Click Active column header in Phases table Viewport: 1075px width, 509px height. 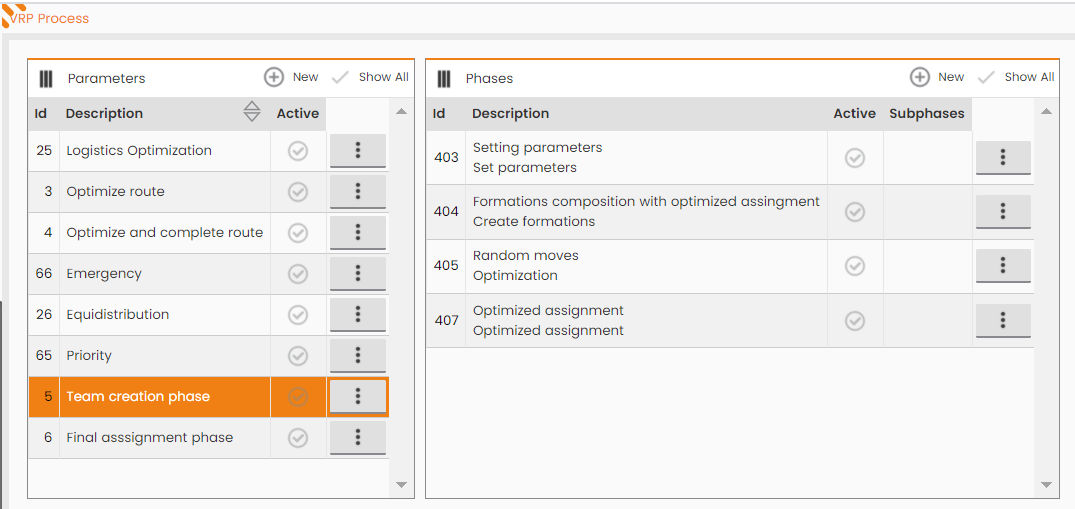854,113
